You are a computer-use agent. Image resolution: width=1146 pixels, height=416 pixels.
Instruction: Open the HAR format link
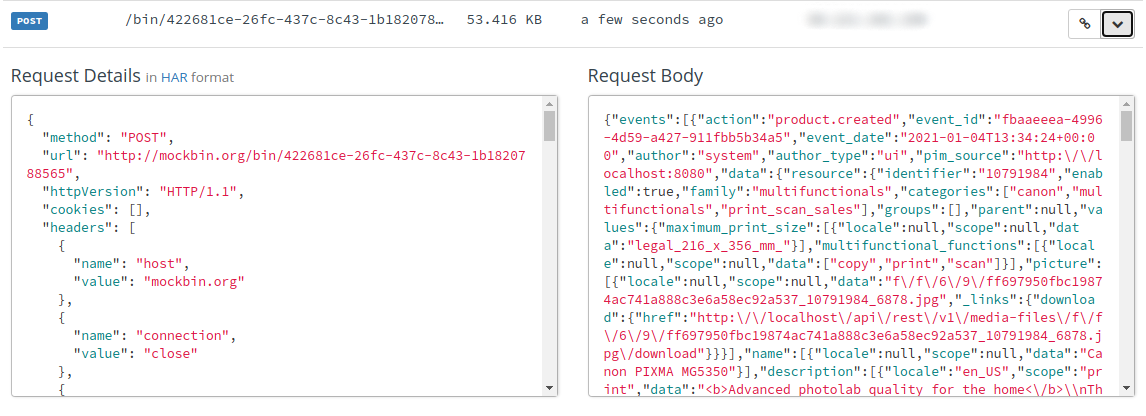[174, 77]
